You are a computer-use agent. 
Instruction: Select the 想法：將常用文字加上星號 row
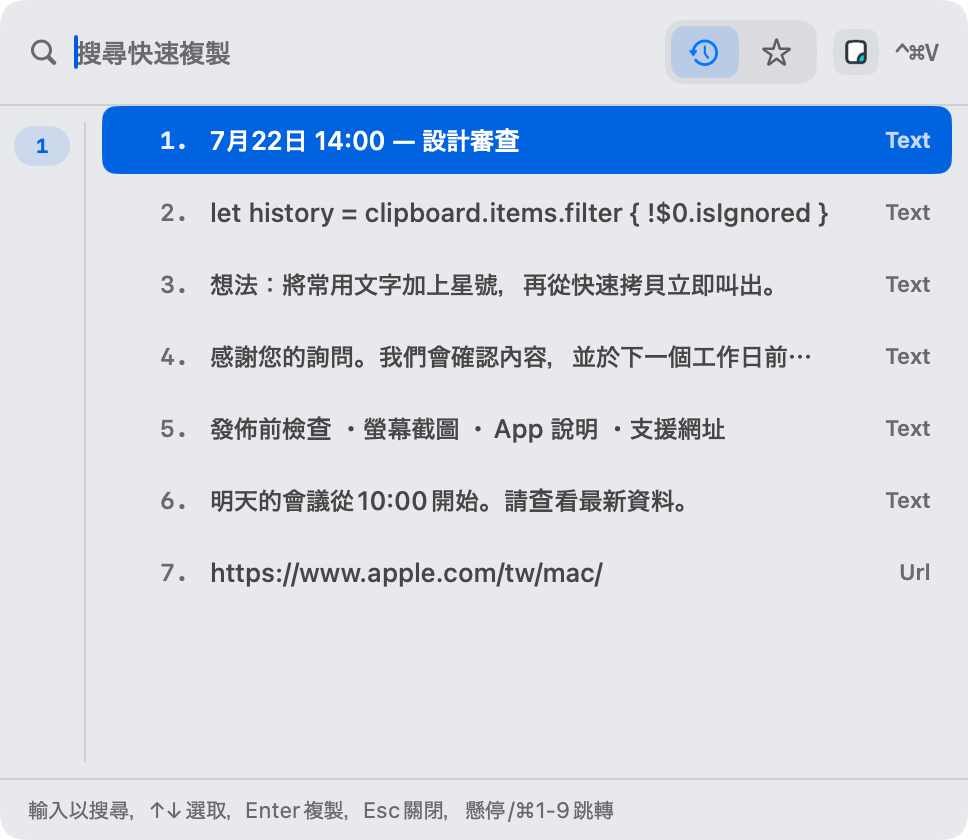coord(527,285)
